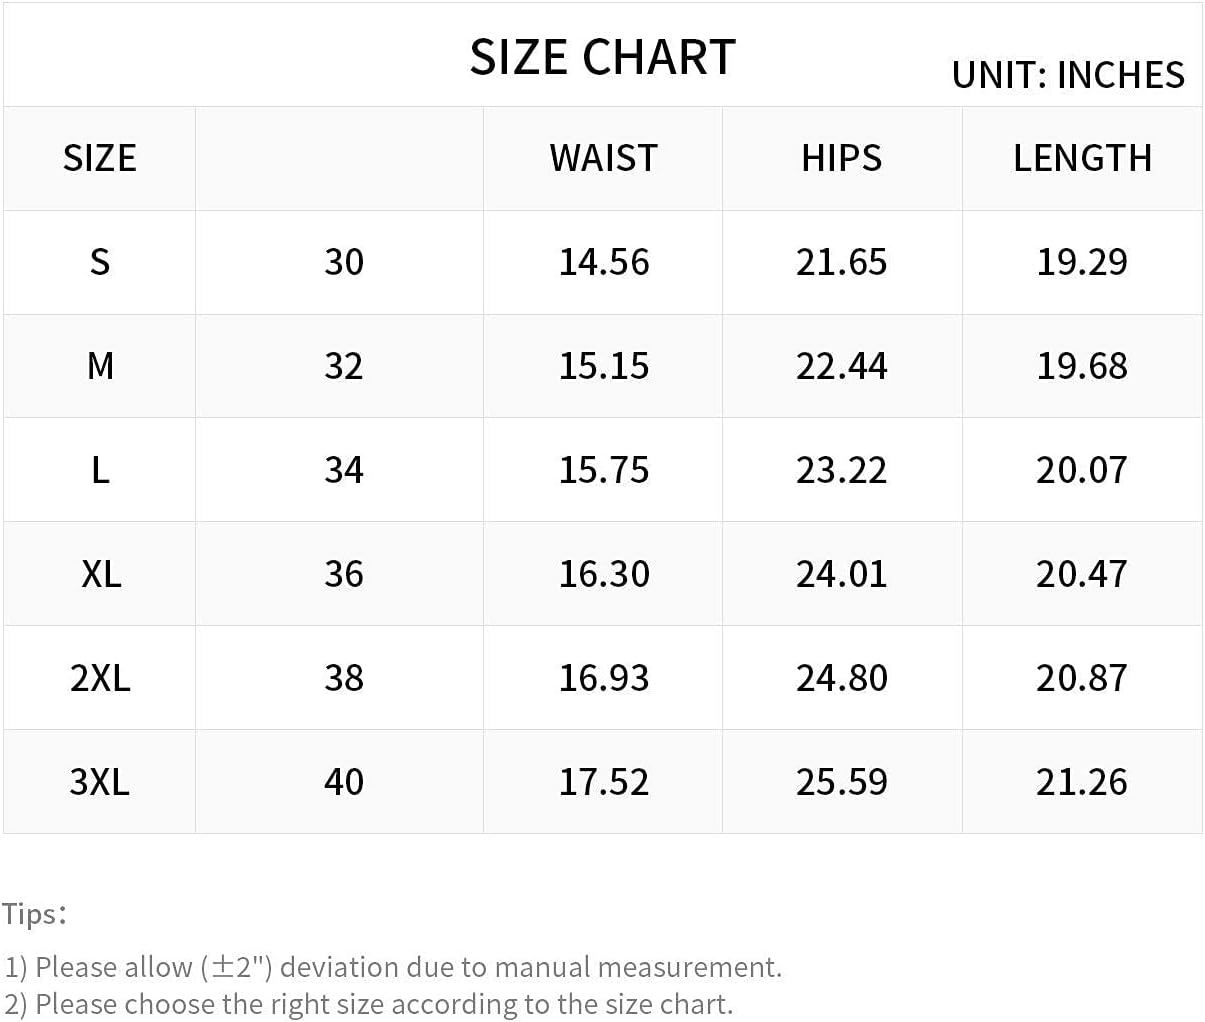Screen dimensions: 1205x1022
Task: Click the SIZE CHART title
Action: 603,57
